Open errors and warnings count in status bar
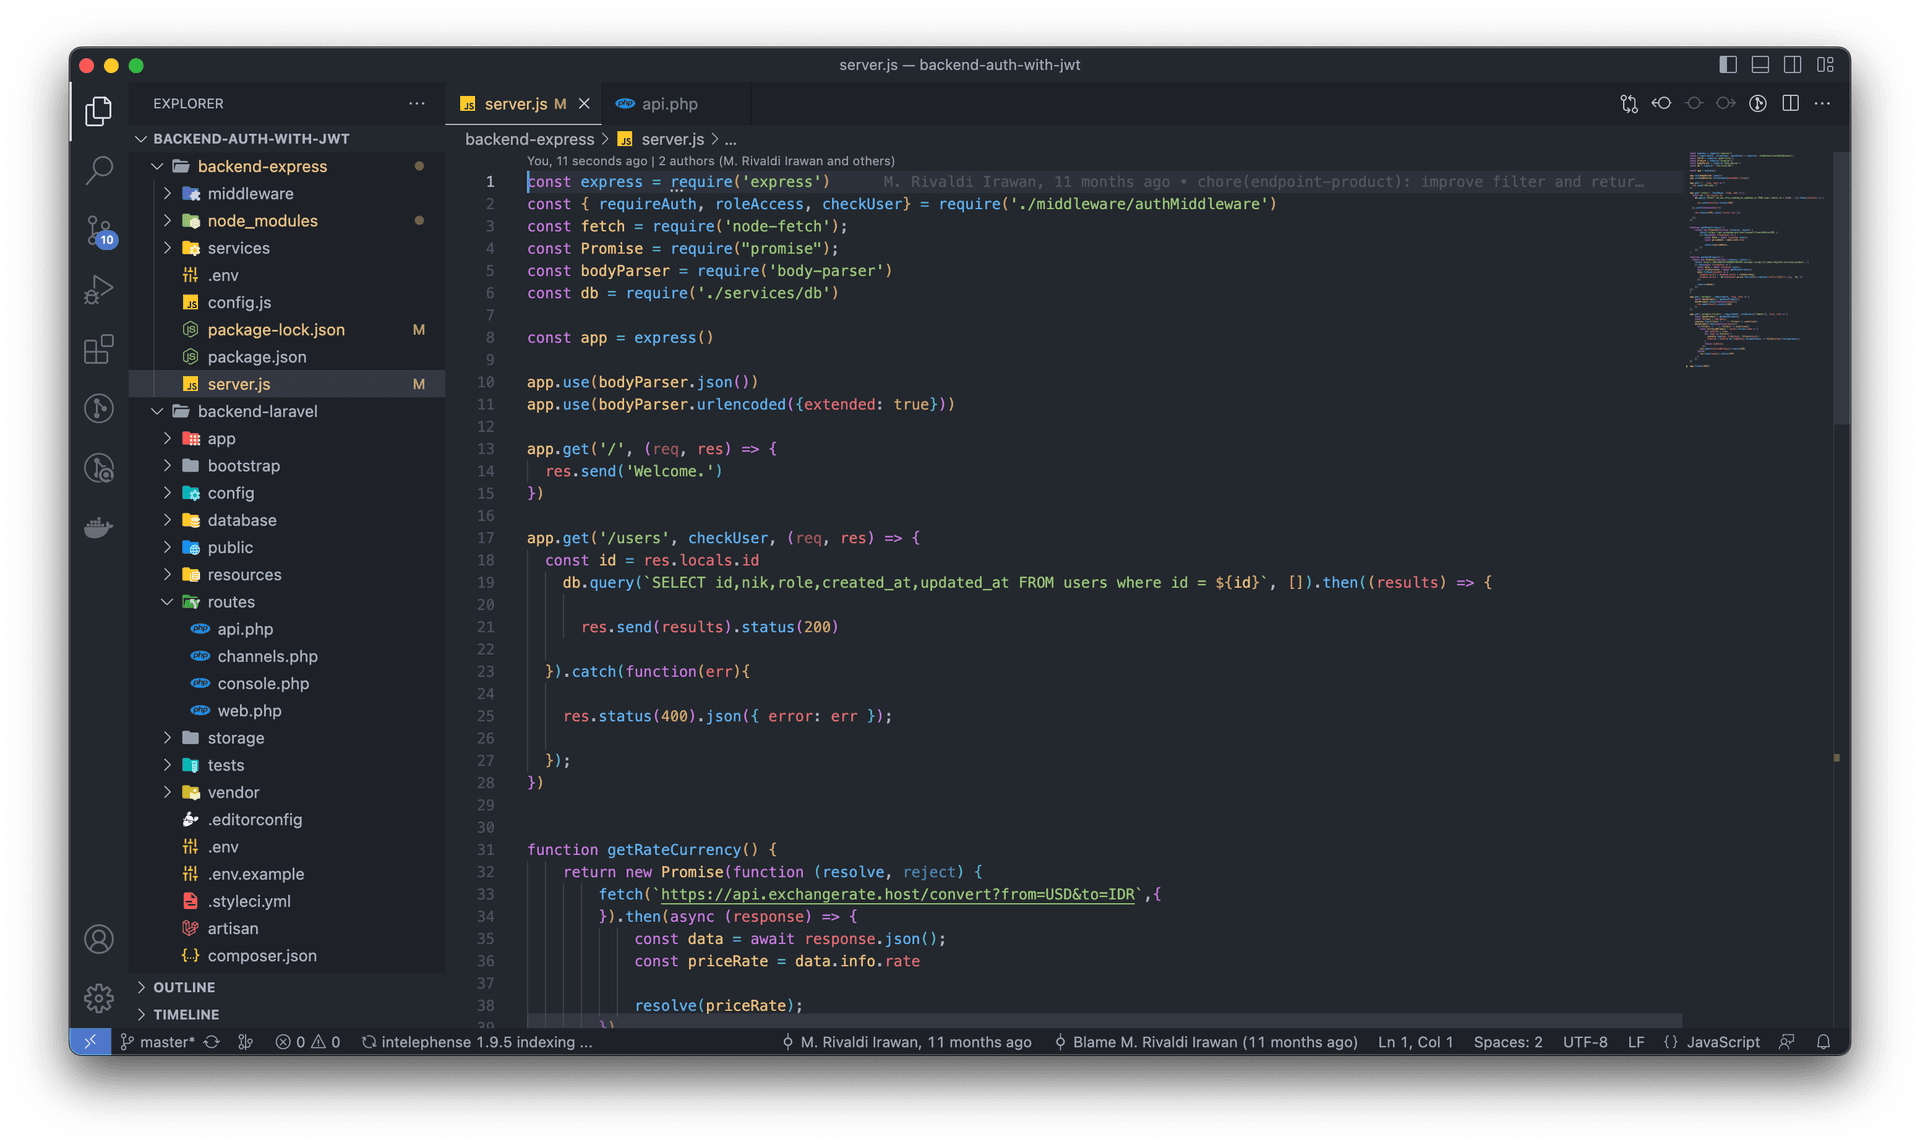This screenshot has height=1147, width=1920. coord(308,1042)
